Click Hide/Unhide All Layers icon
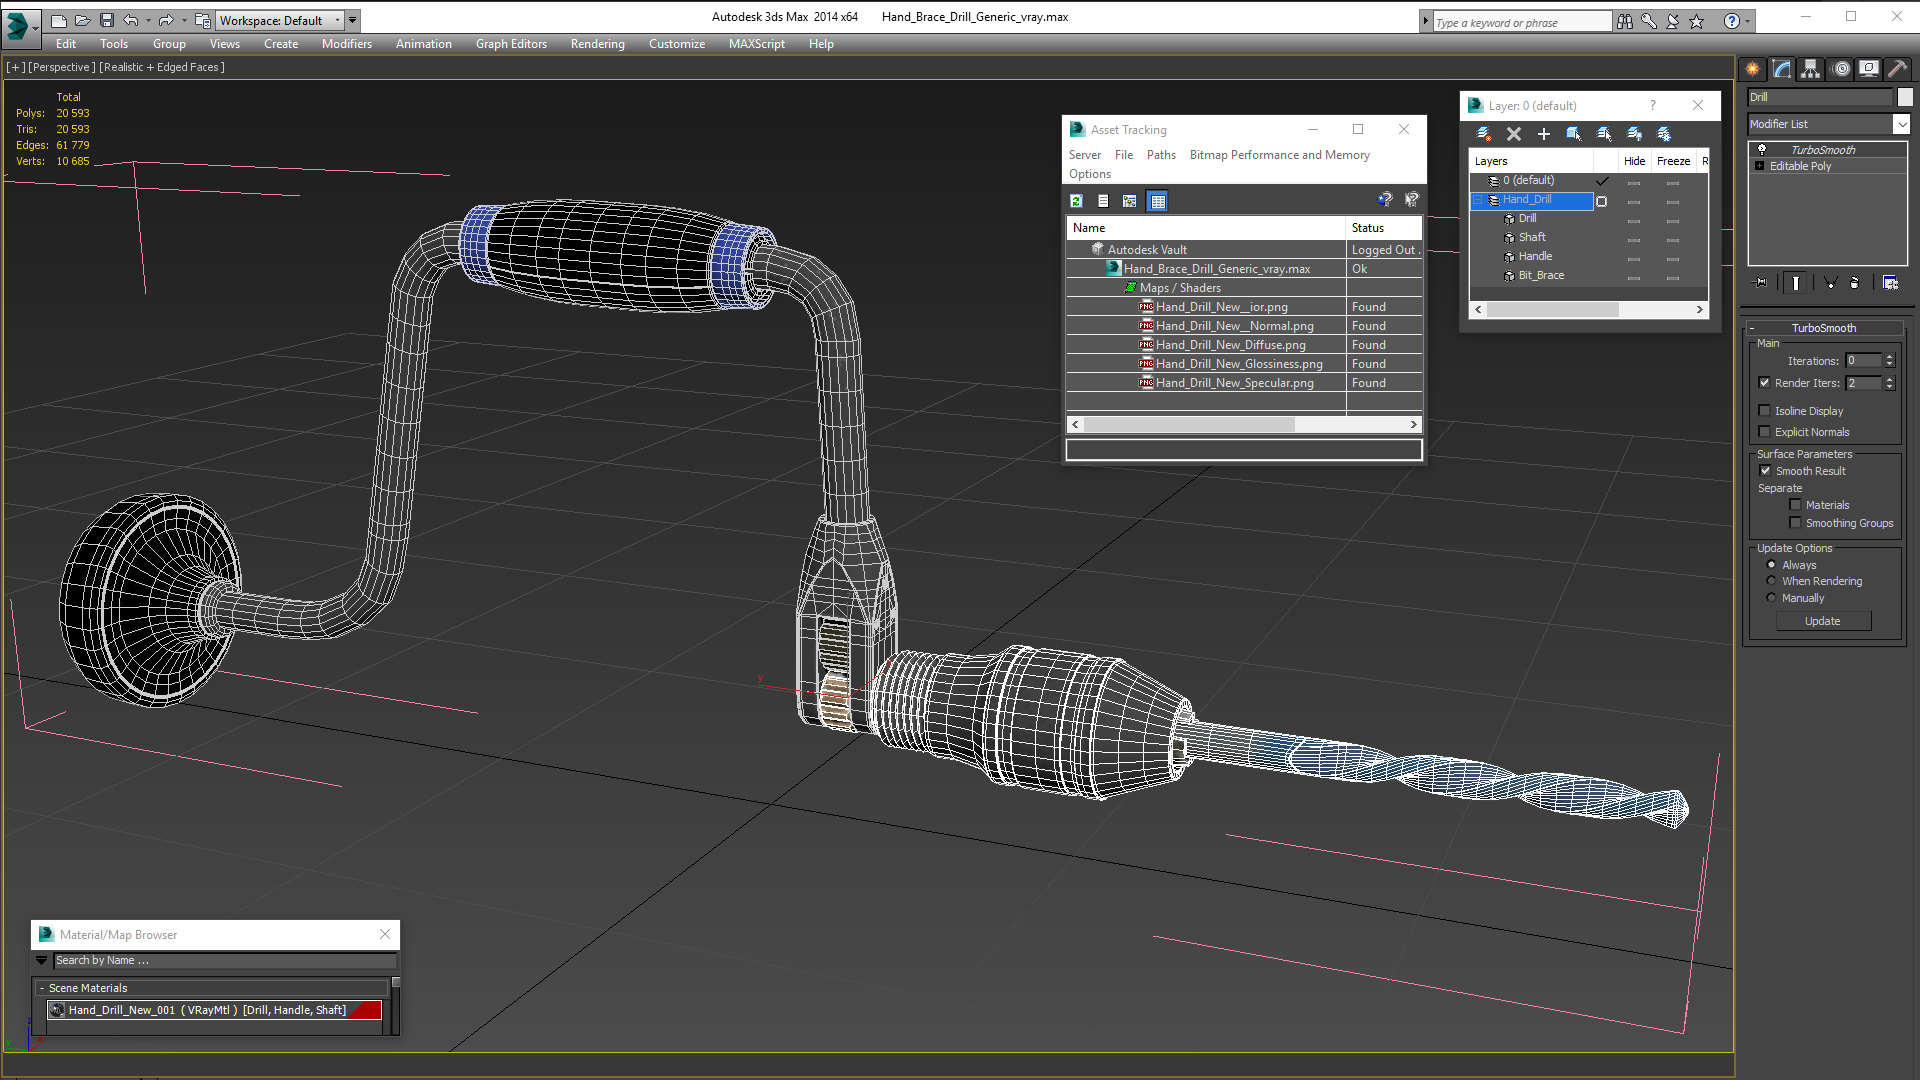The width and height of the screenshot is (1920, 1080). coord(1634,134)
